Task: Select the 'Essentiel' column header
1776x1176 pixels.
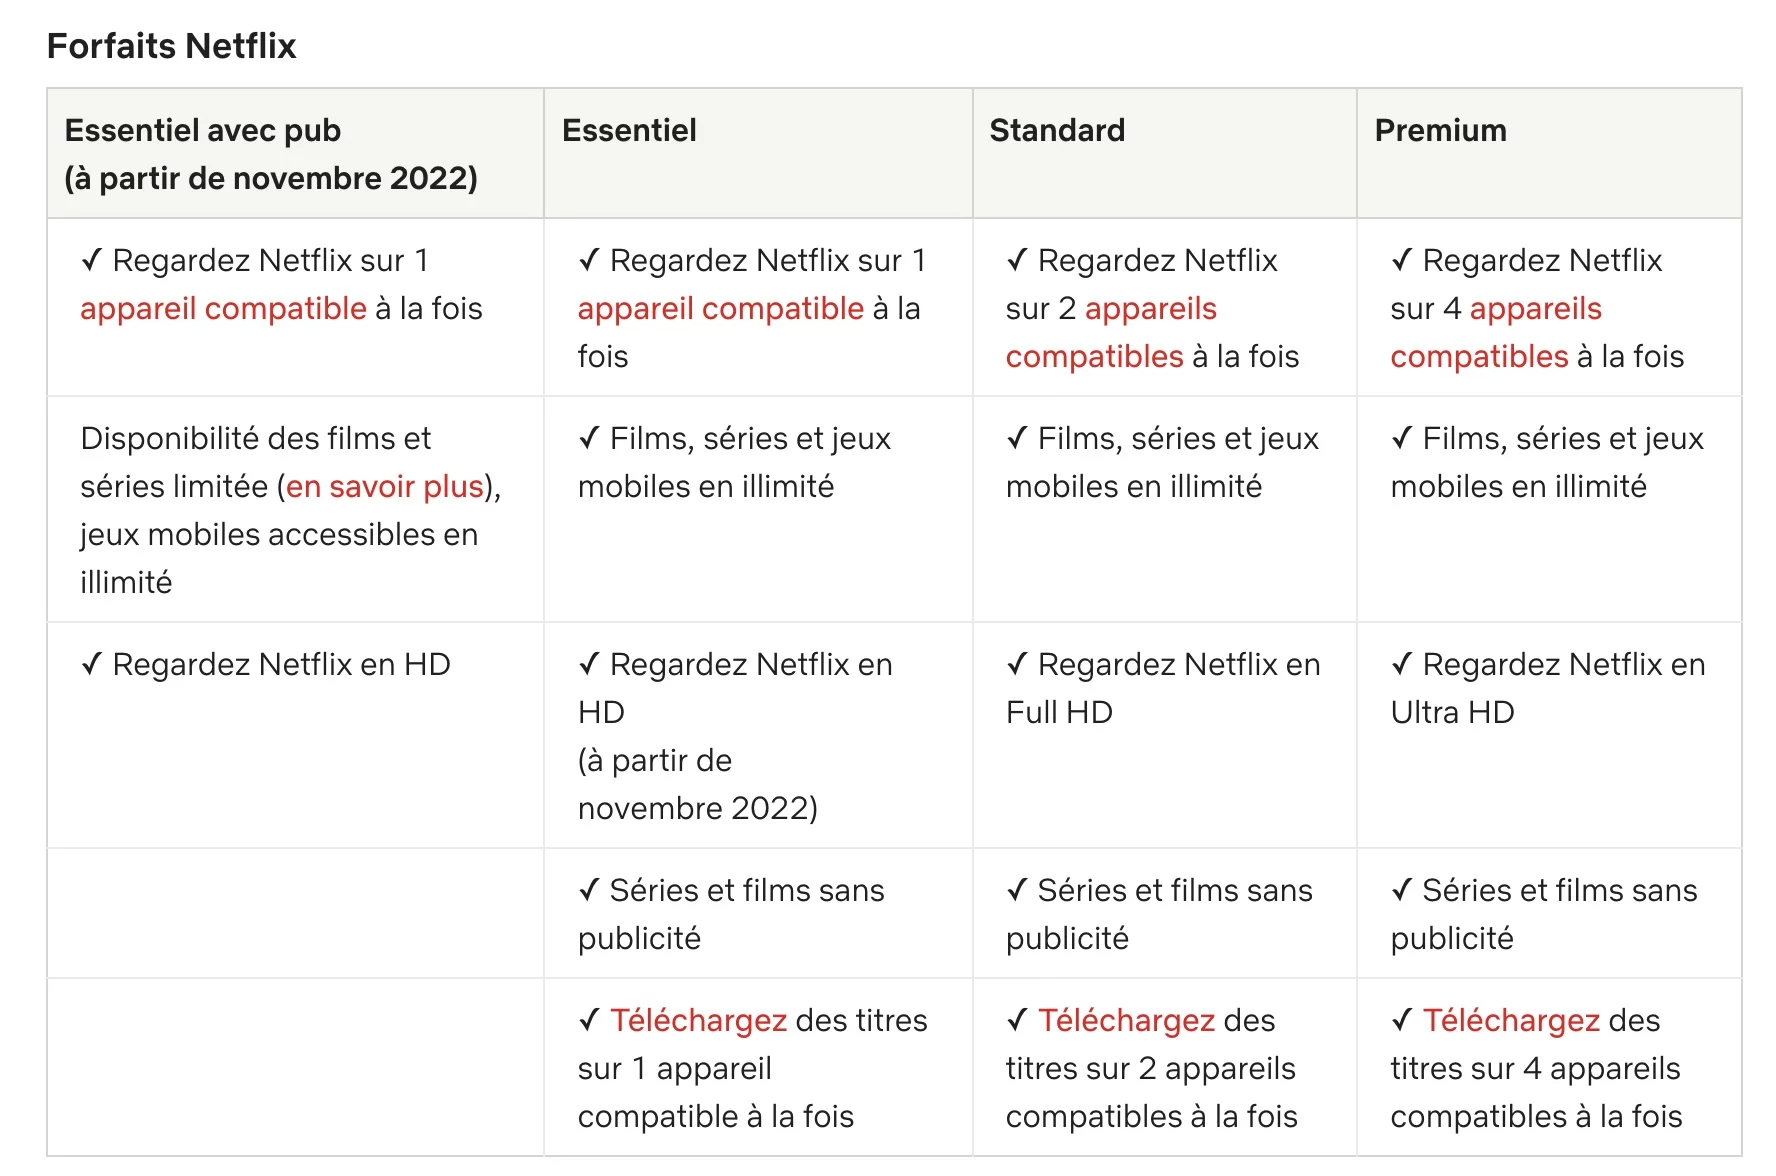Action: (629, 131)
